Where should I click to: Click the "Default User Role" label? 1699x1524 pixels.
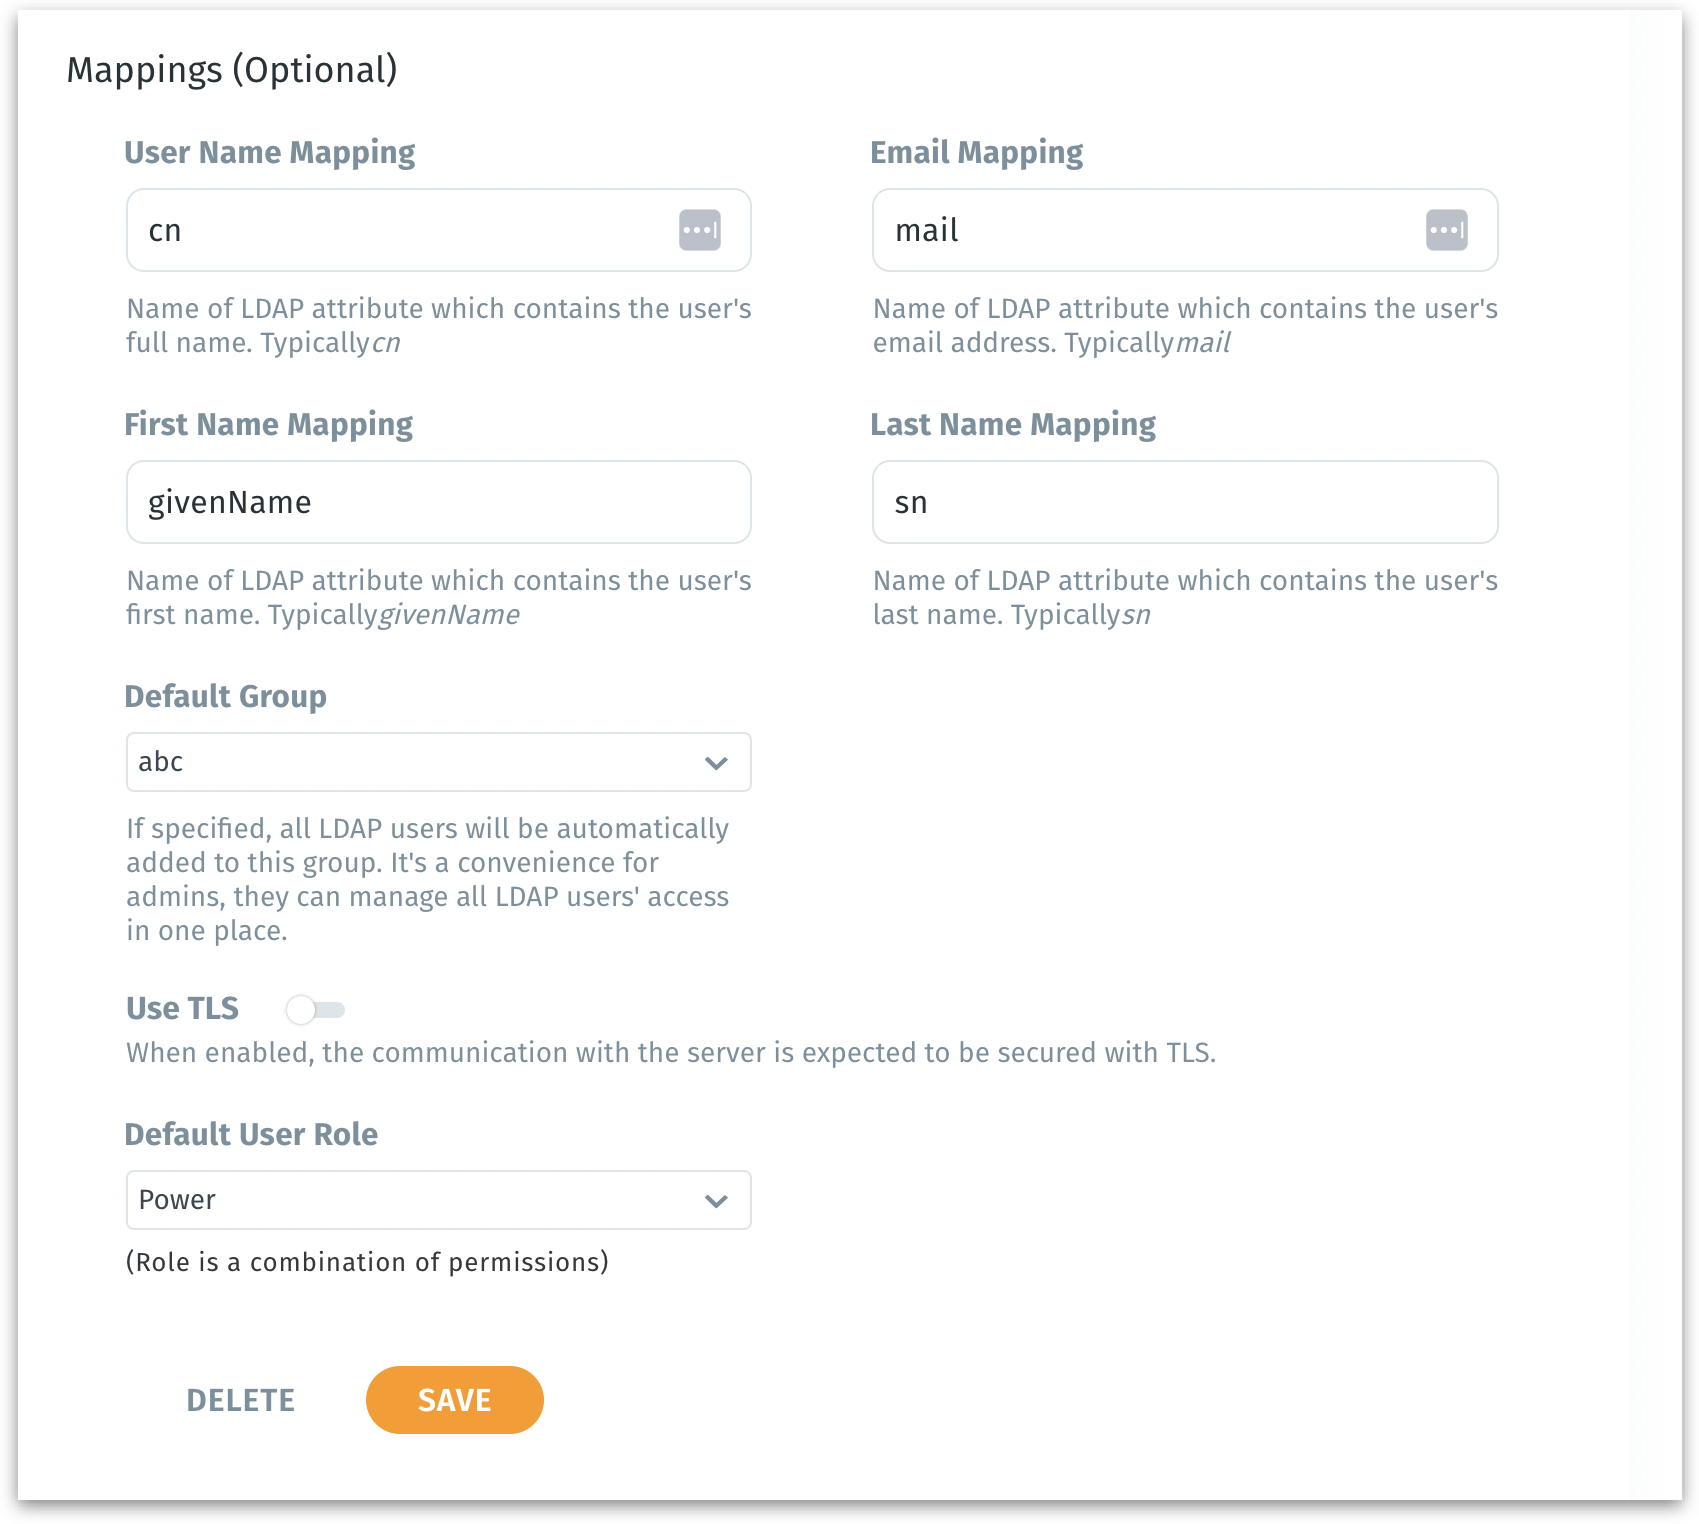[251, 1134]
